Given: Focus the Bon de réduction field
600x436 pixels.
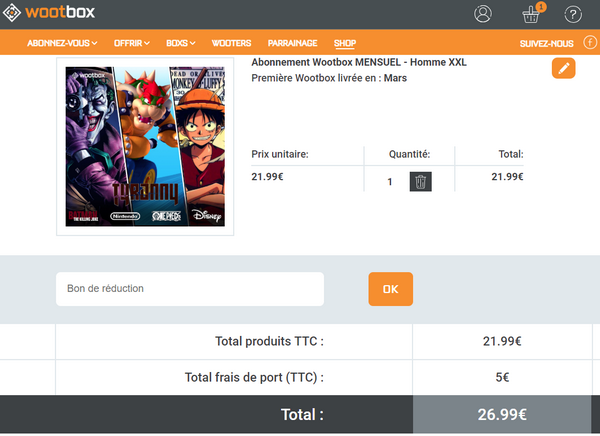Looking at the screenshot, I should coord(190,289).
